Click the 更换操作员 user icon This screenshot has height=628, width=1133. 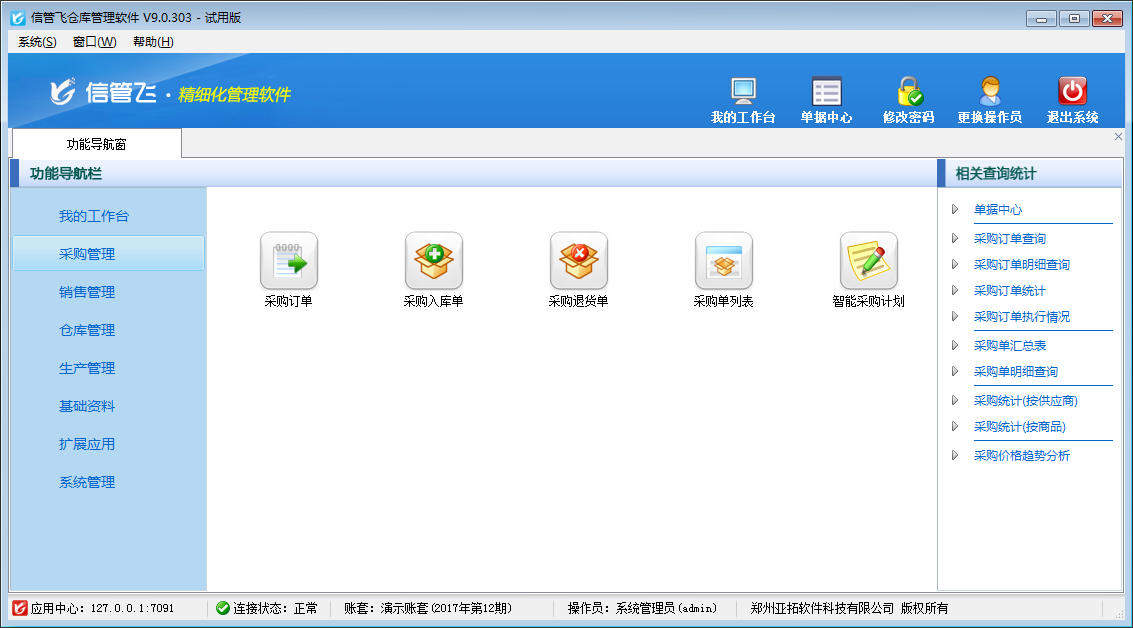(x=989, y=92)
